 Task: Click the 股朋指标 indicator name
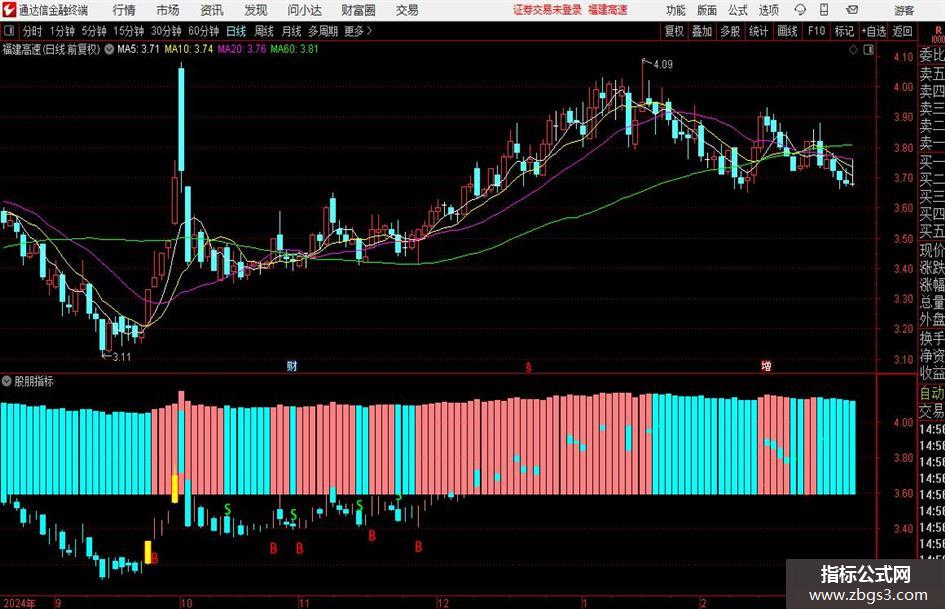(x=34, y=381)
